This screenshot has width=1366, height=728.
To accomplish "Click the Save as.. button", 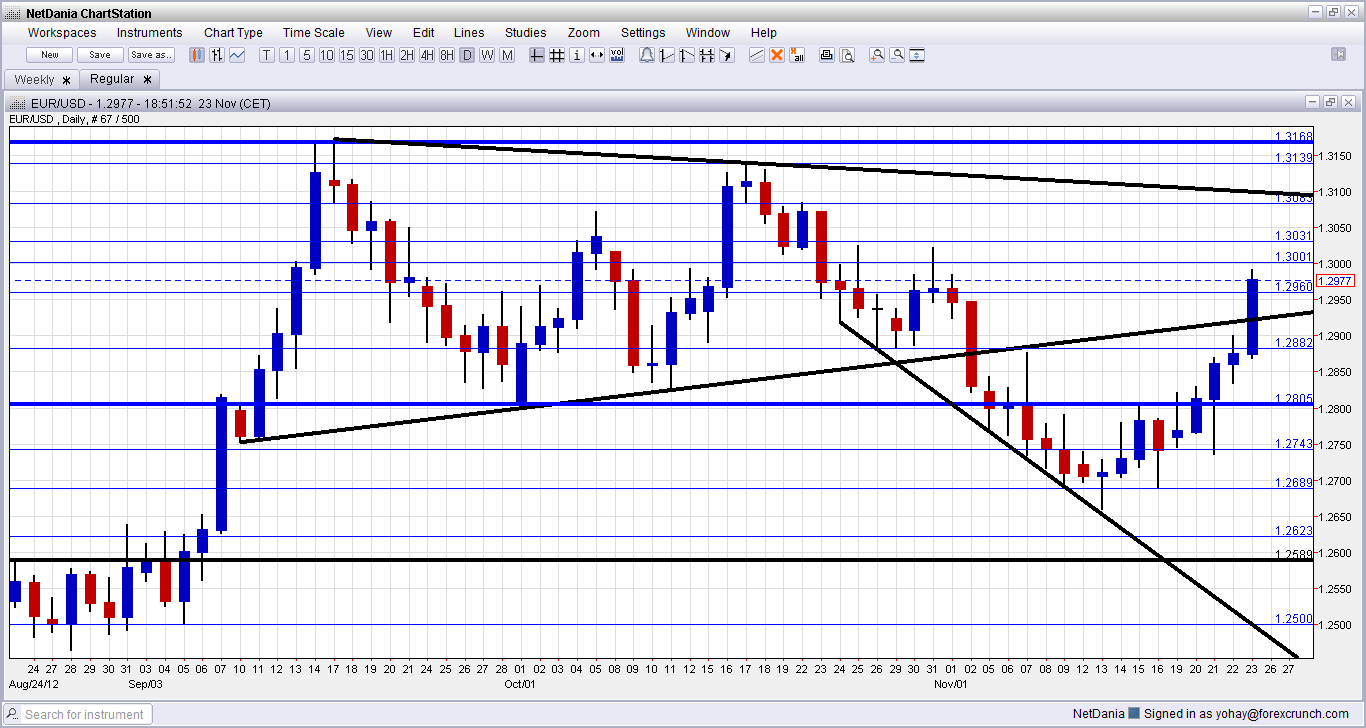I will click(151, 55).
